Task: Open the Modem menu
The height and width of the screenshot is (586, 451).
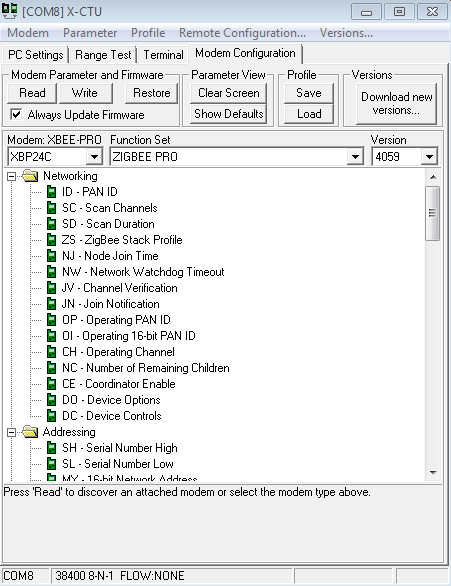Action: click(x=28, y=33)
